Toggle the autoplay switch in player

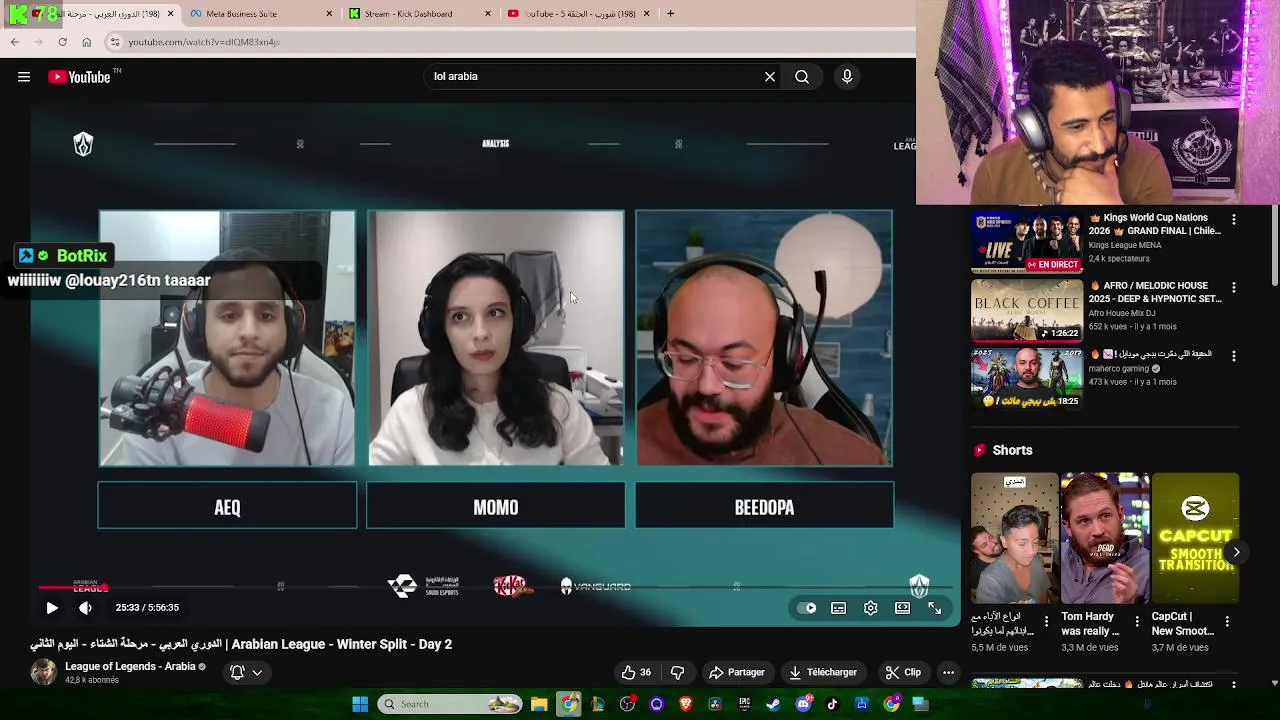(806, 608)
